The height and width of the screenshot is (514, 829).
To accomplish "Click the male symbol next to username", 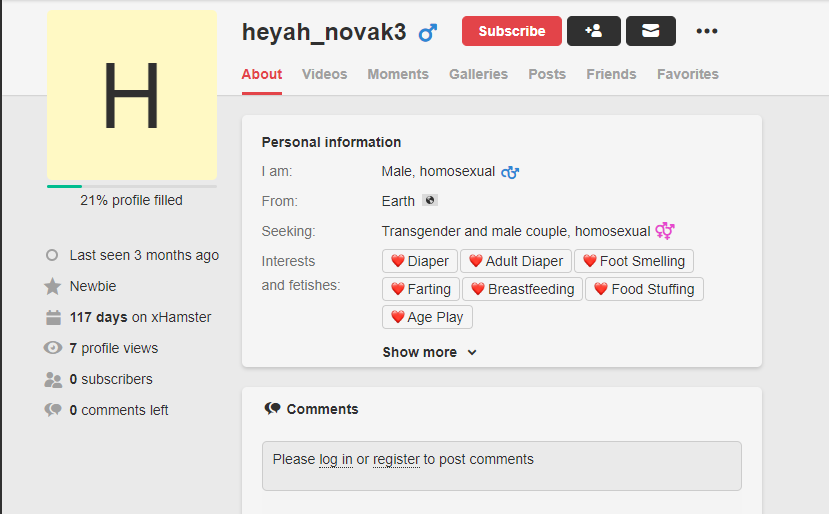I will tap(428, 33).
